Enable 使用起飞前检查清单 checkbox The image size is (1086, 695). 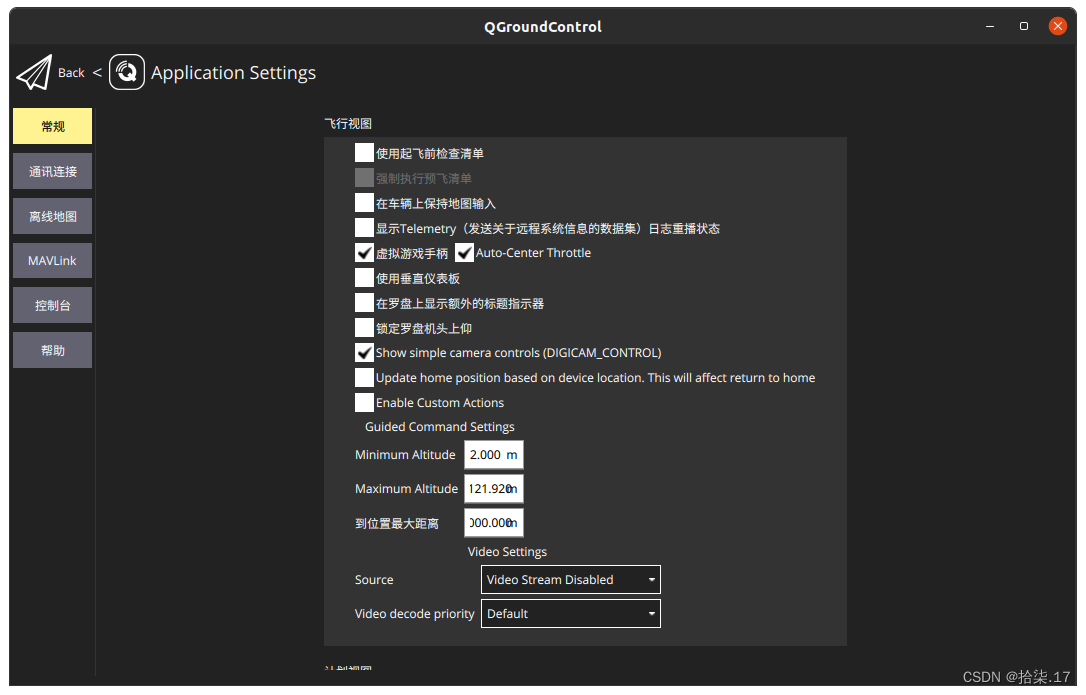pos(365,152)
